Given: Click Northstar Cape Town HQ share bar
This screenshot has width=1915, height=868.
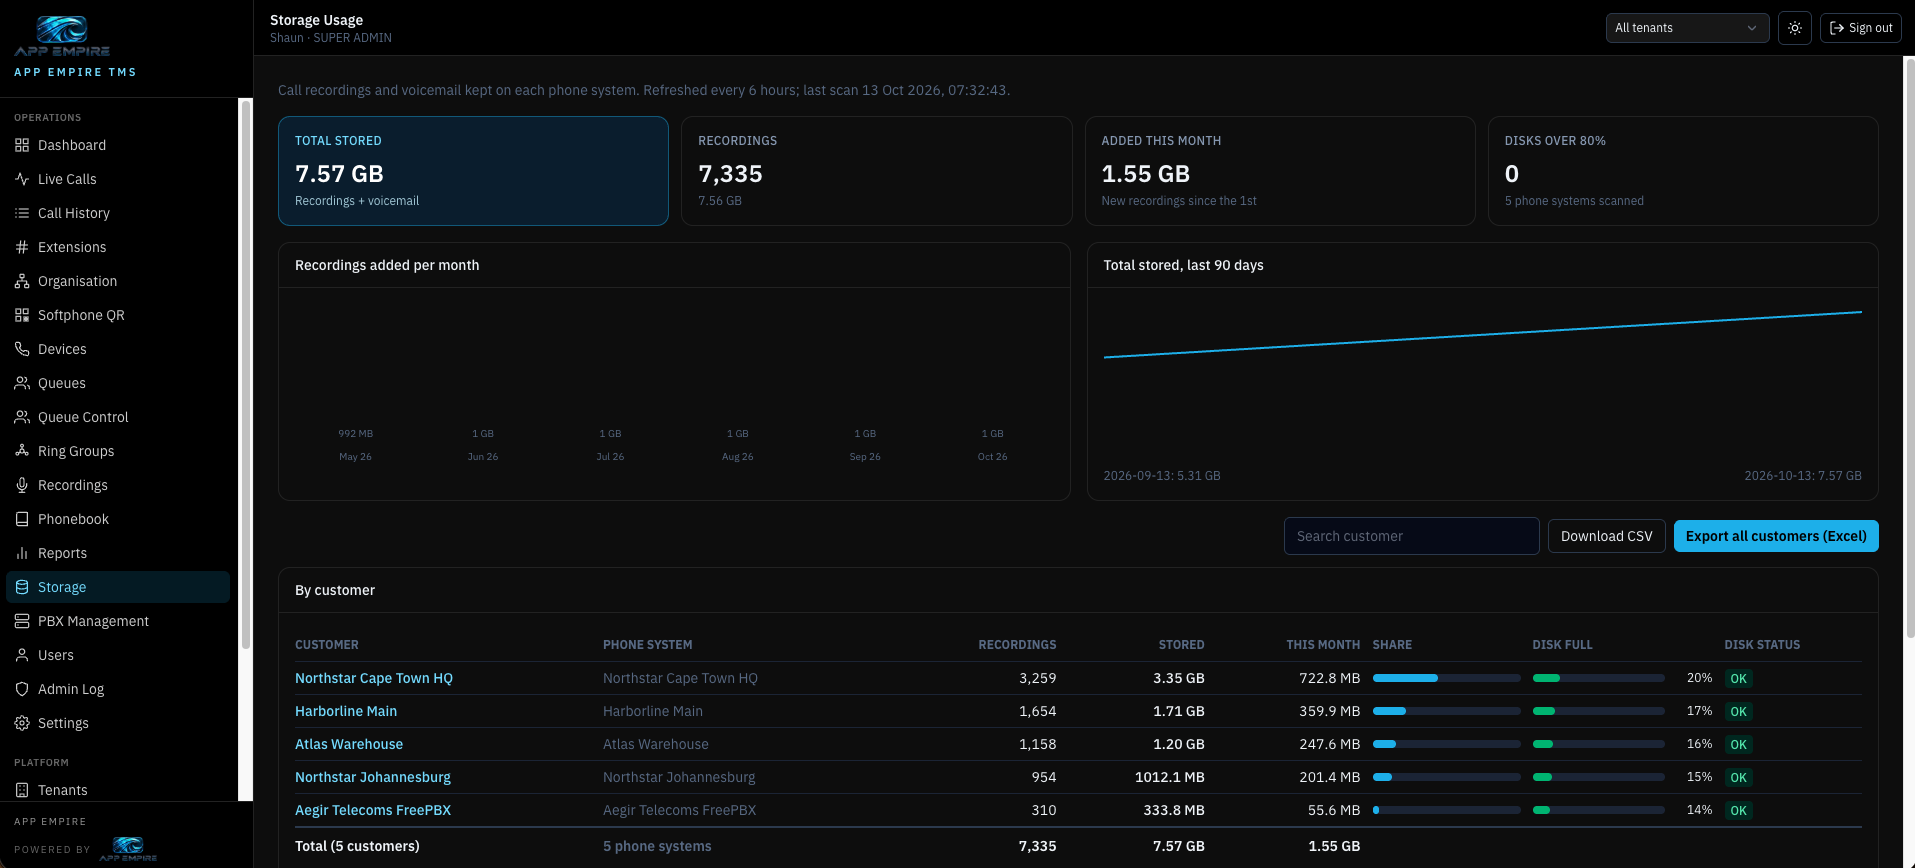Looking at the screenshot, I should (1446, 678).
